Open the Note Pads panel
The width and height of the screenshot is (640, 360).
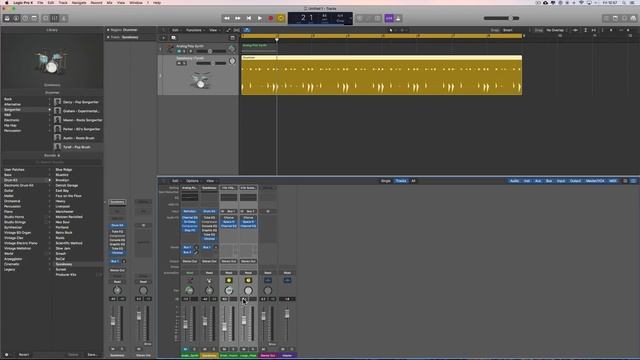(616, 18)
